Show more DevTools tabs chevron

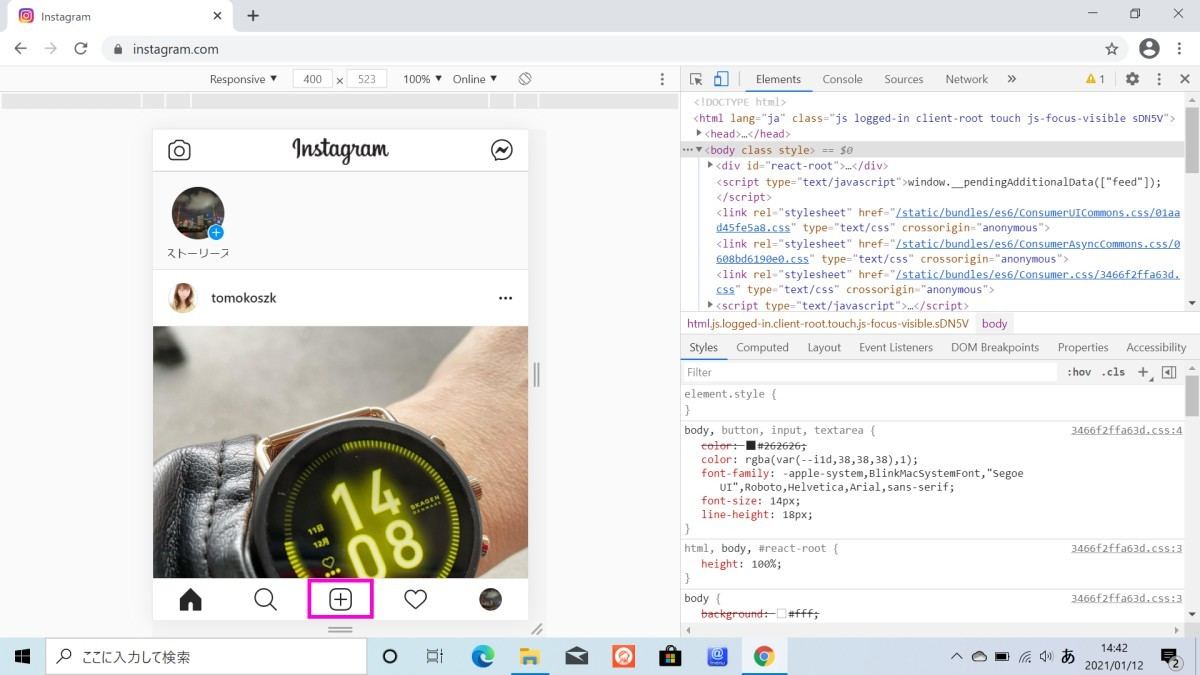pyautogui.click(x=1011, y=79)
